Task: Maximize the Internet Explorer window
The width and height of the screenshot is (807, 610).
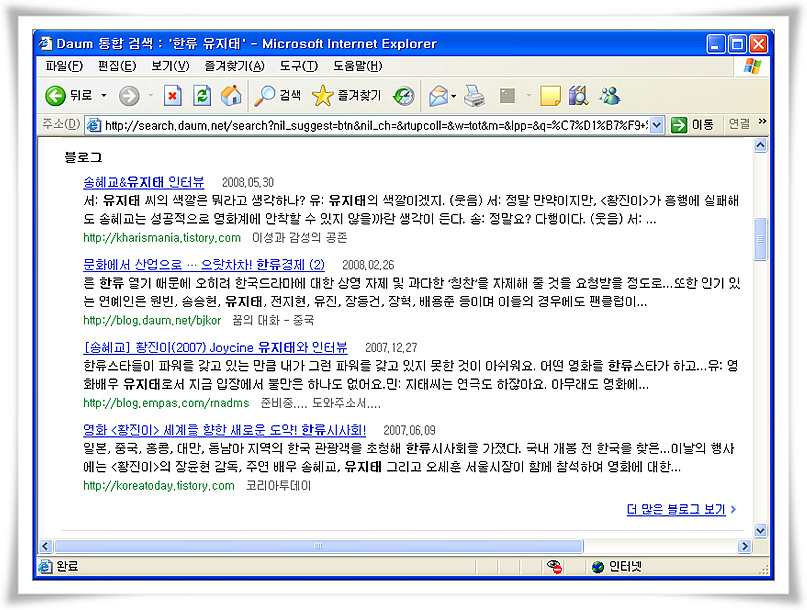Action: click(737, 44)
